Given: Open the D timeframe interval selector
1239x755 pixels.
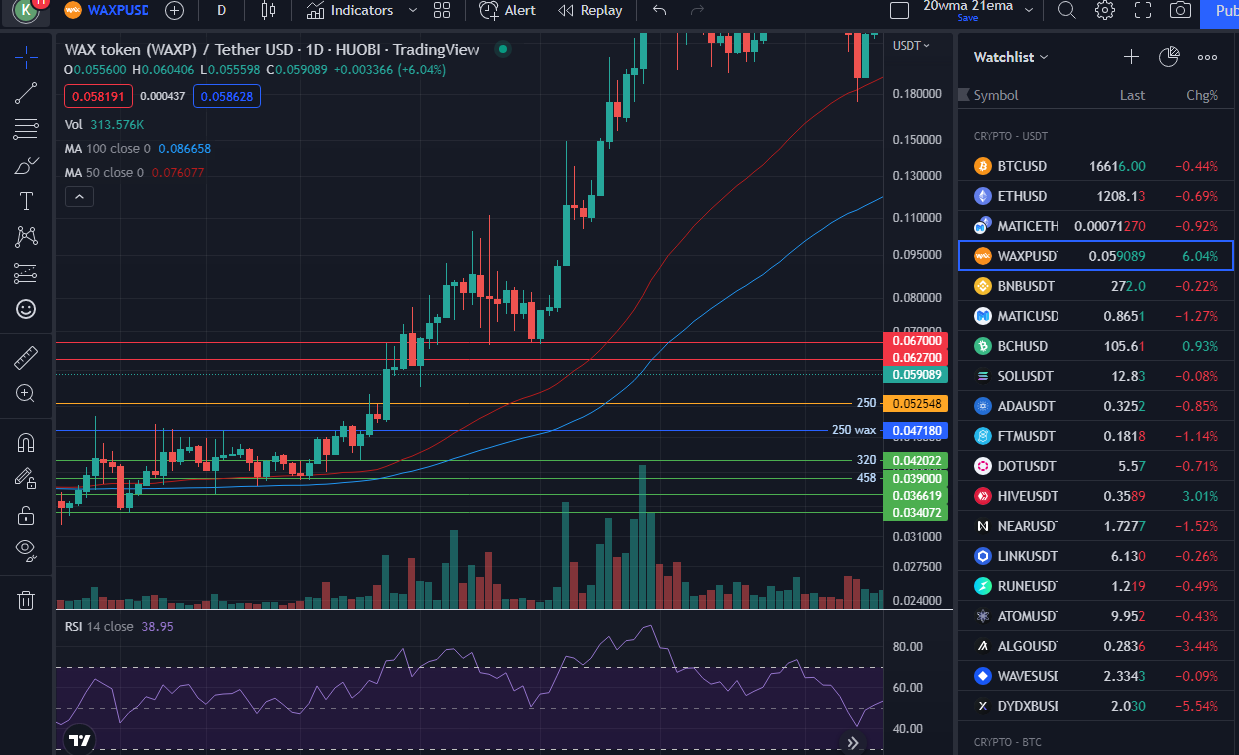Looking at the screenshot, I should click(x=221, y=10).
